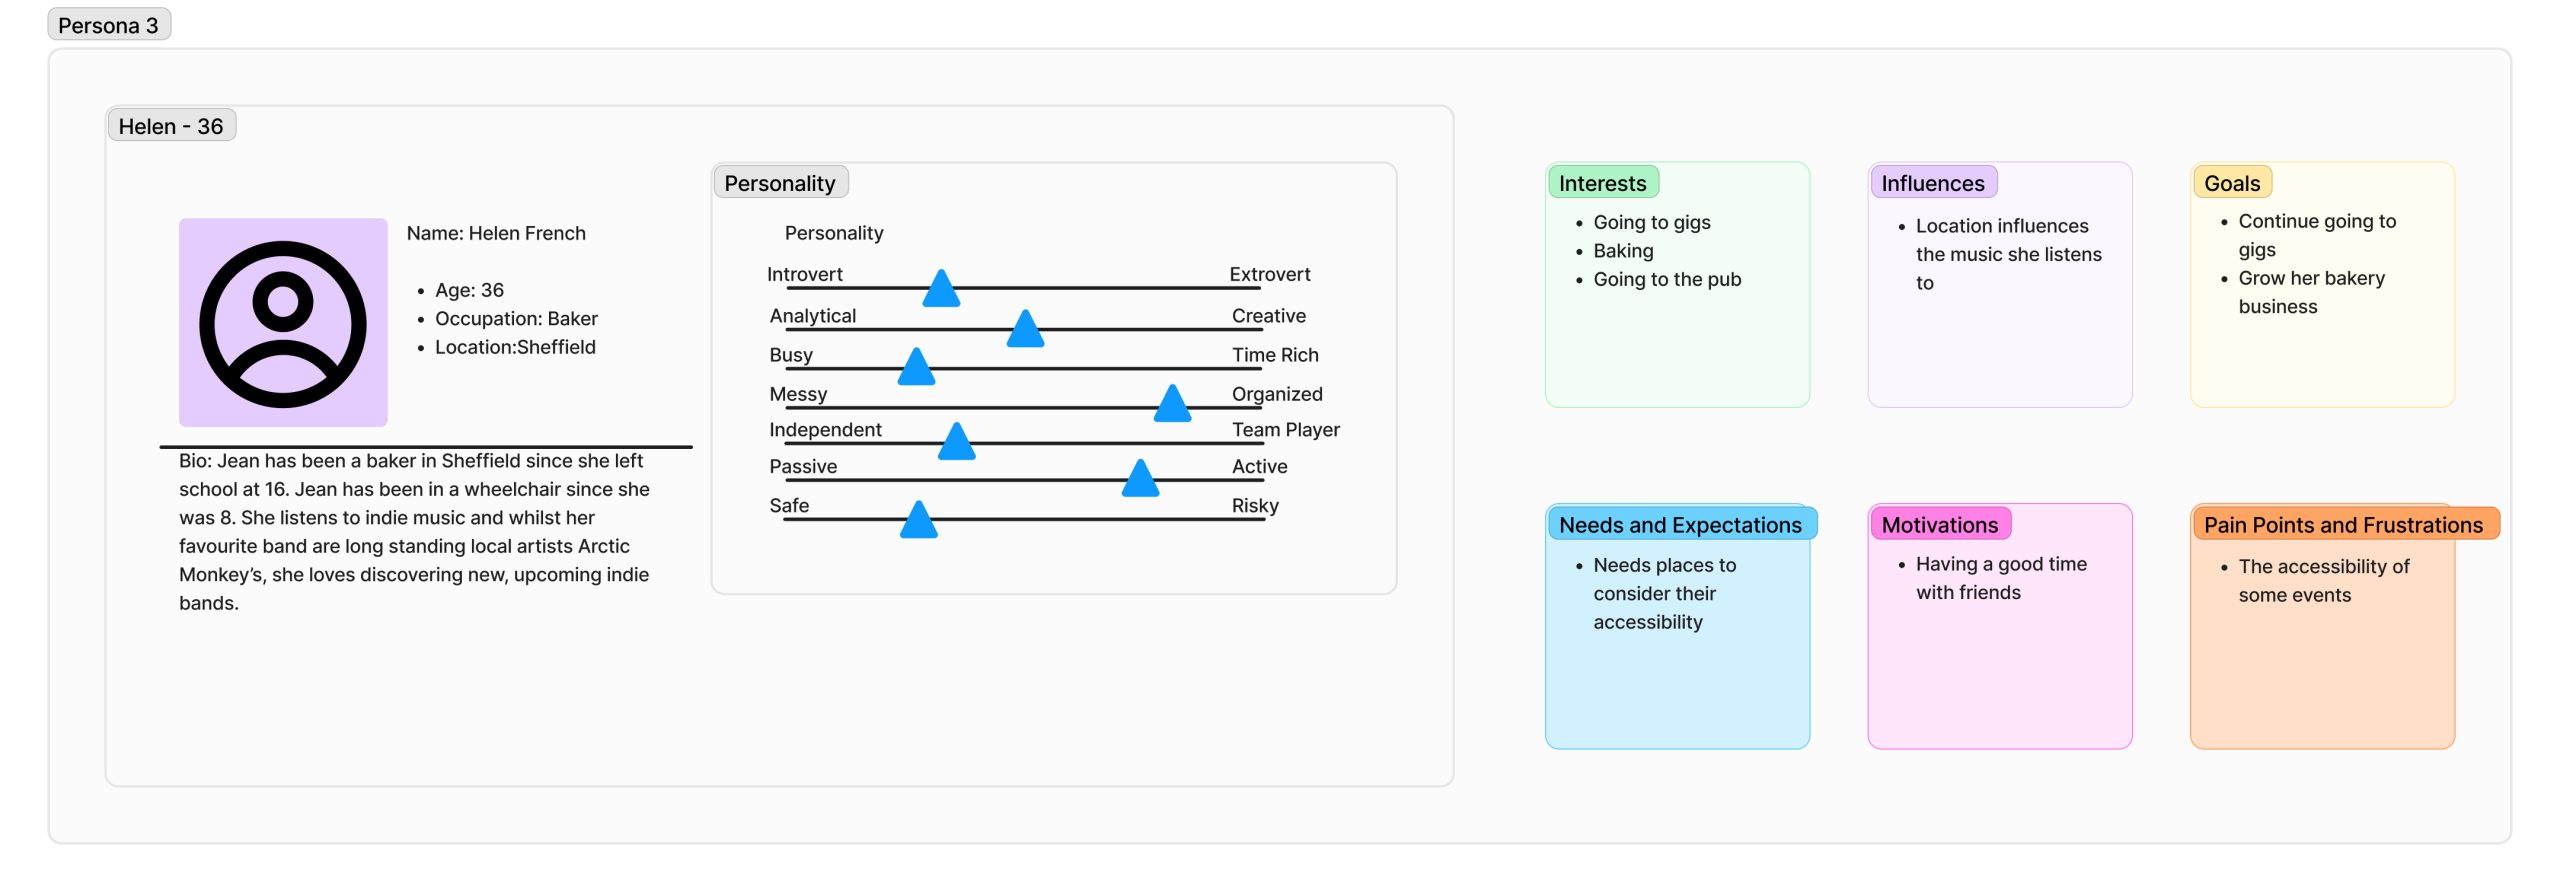Click the Introvert-Extrovert slider marker
The image size is (2560, 892).
[x=941, y=290]
